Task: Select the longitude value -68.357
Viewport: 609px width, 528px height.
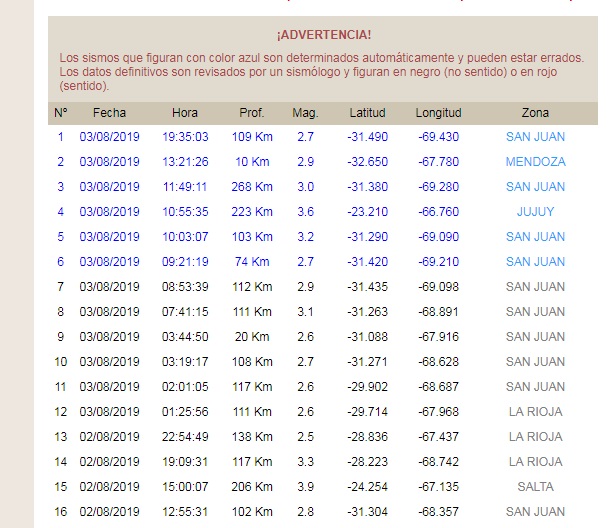Action: click(438, 512)
